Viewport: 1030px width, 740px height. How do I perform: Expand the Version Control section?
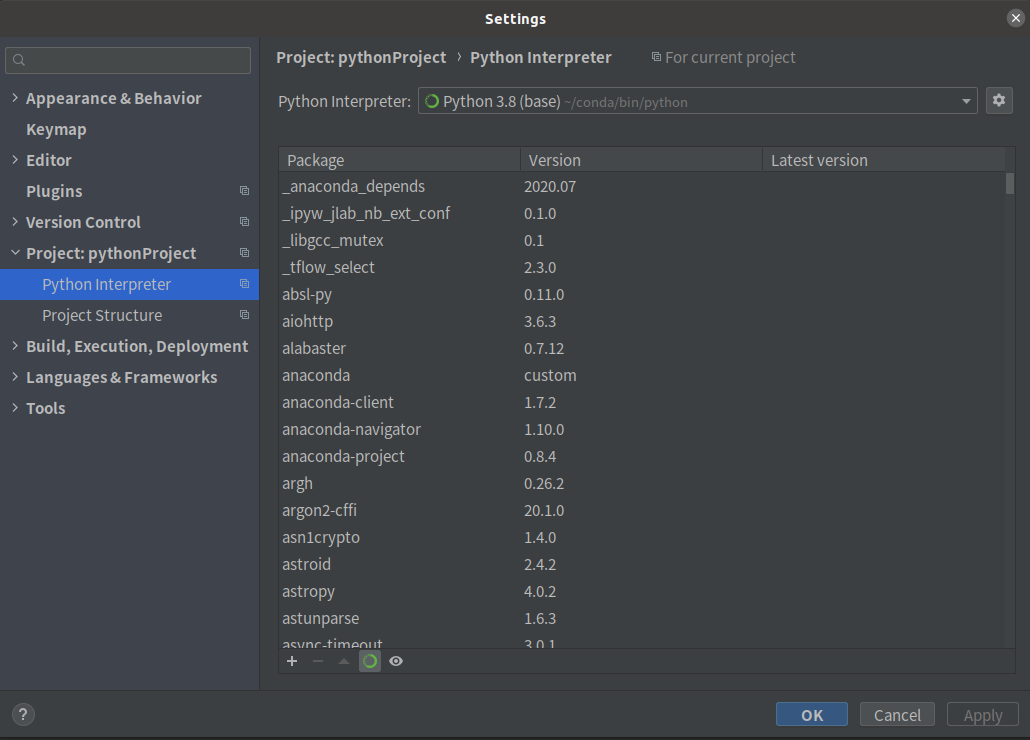[15, 222]
